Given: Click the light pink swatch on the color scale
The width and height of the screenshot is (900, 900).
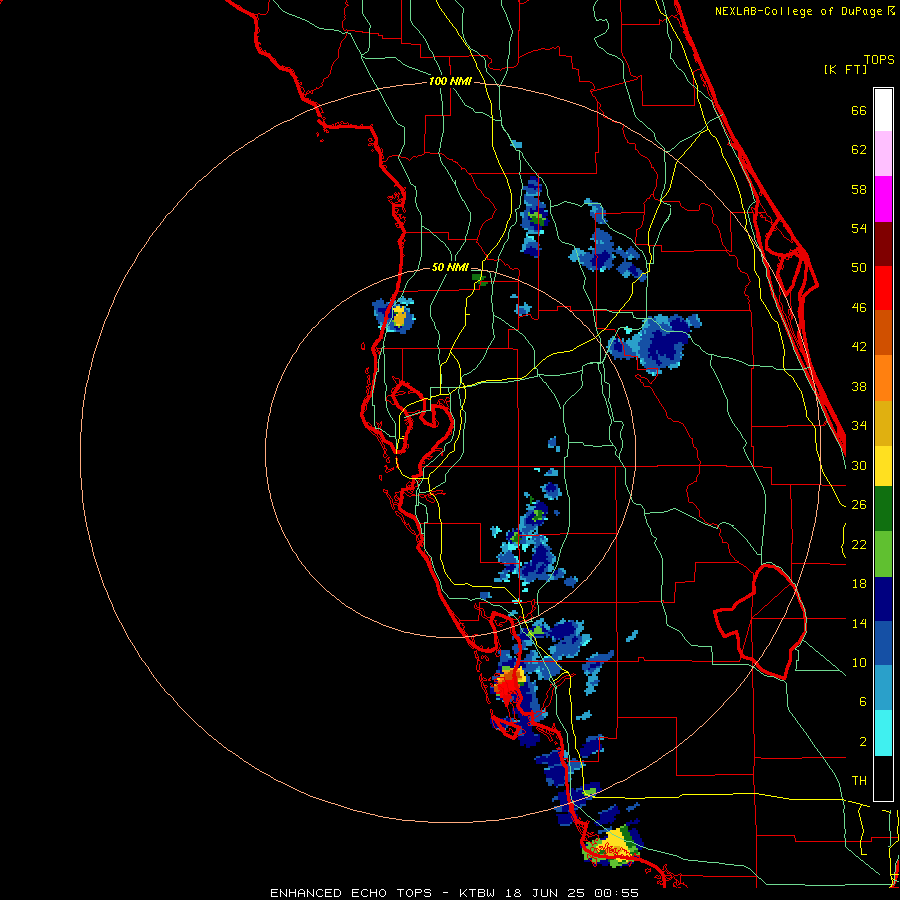Looking at the screenshot, I should 883,153.
